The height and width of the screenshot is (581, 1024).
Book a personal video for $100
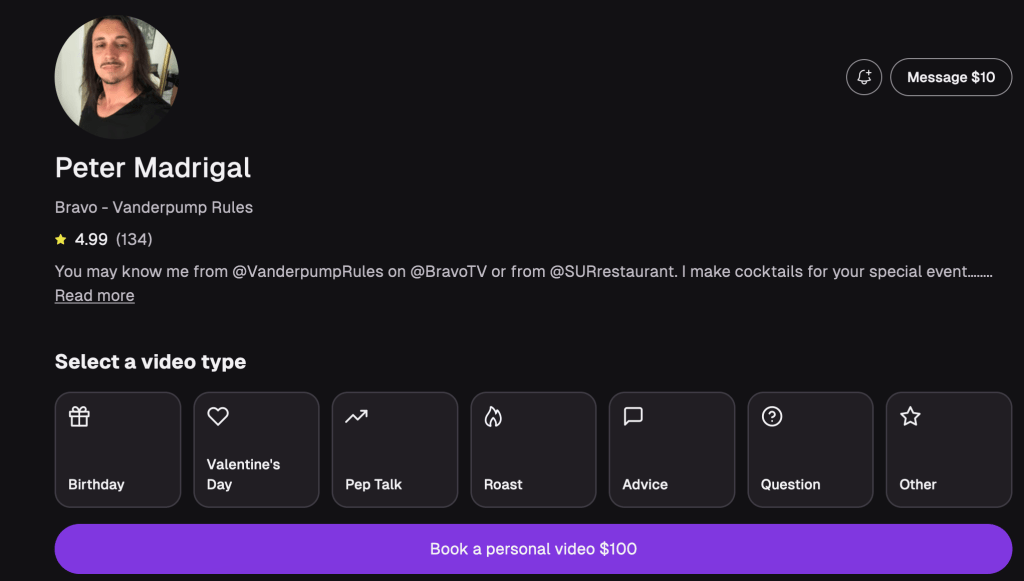coord(533,549)
